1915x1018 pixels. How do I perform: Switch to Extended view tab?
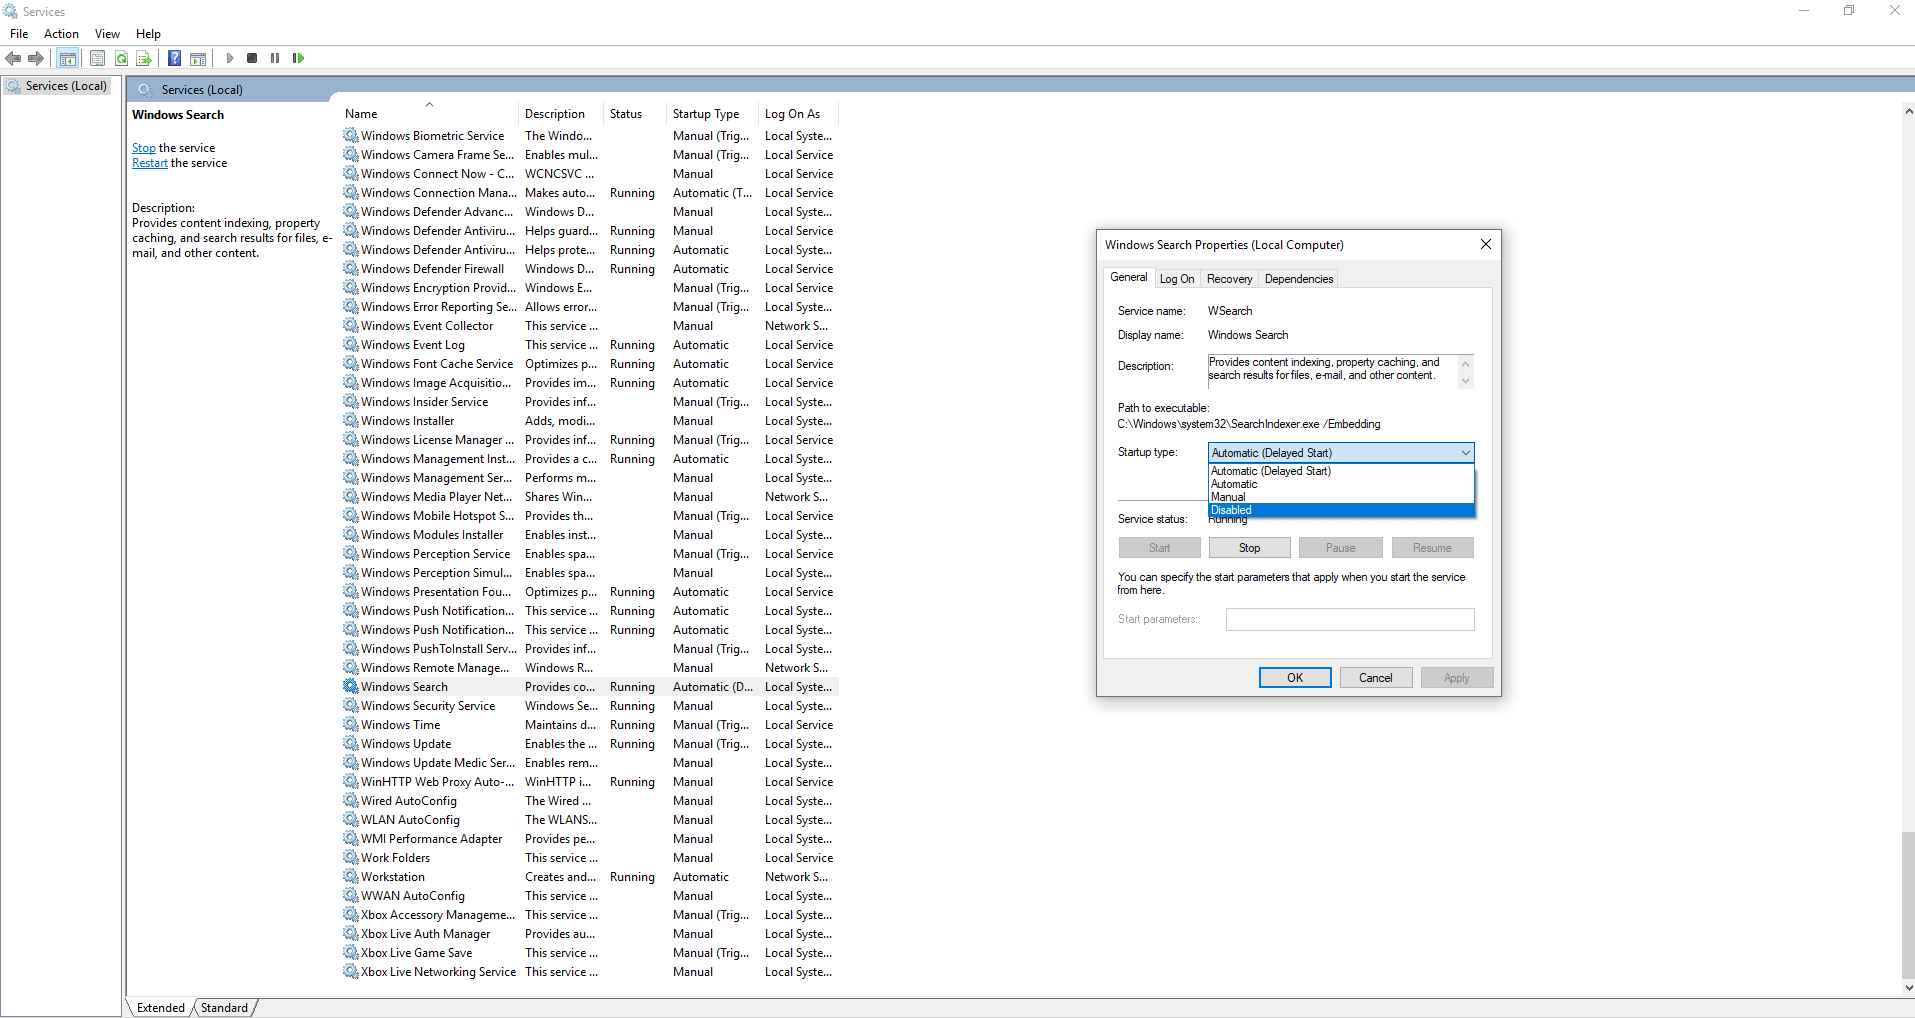160,1008
